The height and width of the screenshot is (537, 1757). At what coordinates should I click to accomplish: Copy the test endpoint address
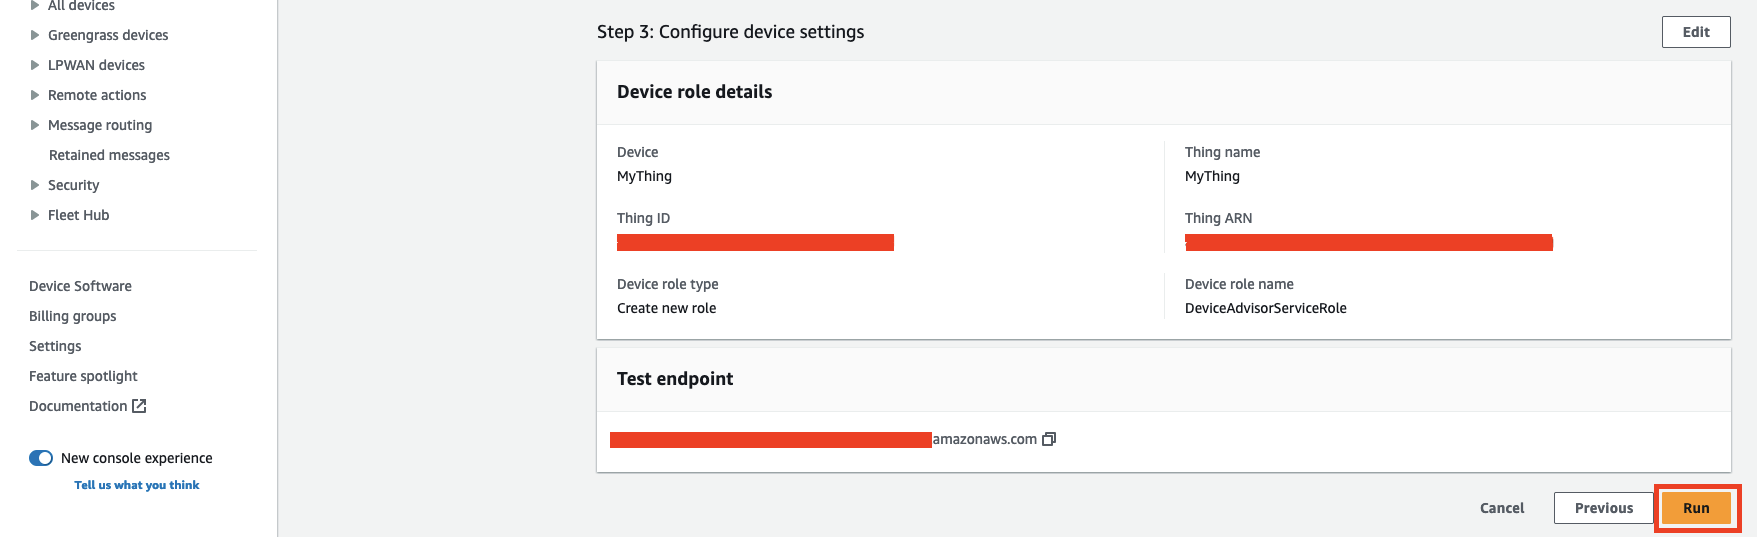click(1049, 439)
